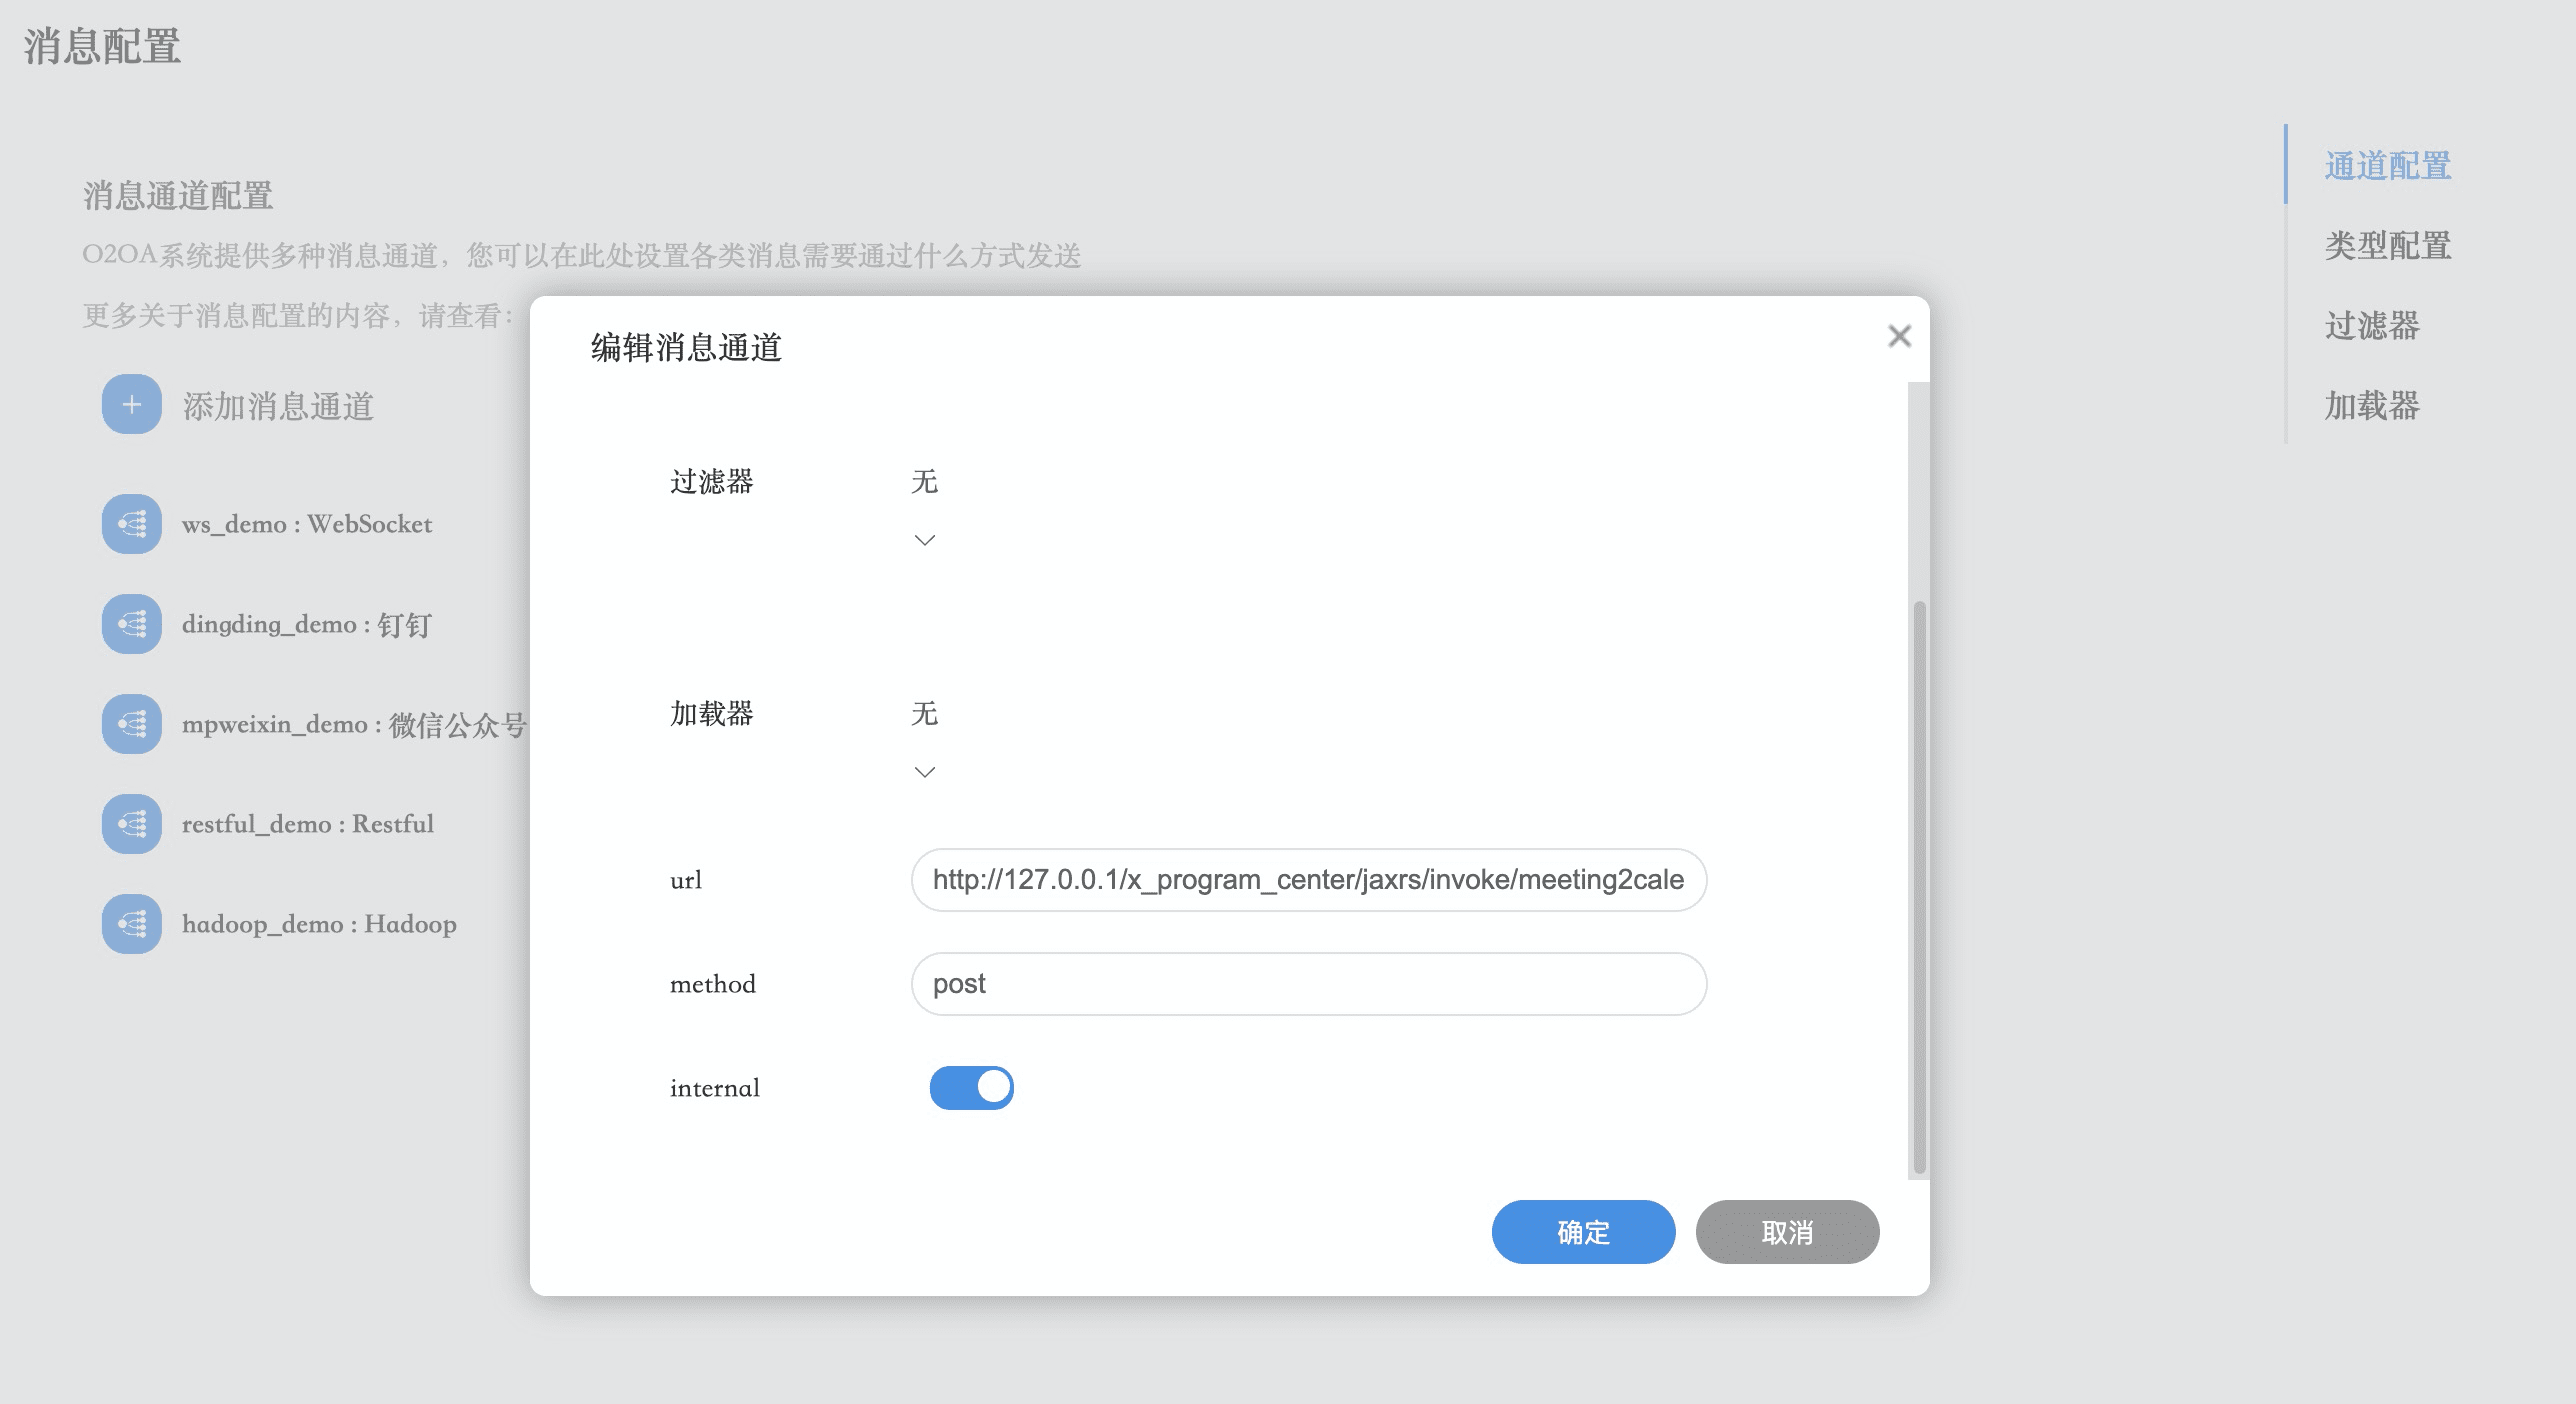Select the ws_demo WebSocket channel icon
Screen dimensions: 2576x1404
131,524
